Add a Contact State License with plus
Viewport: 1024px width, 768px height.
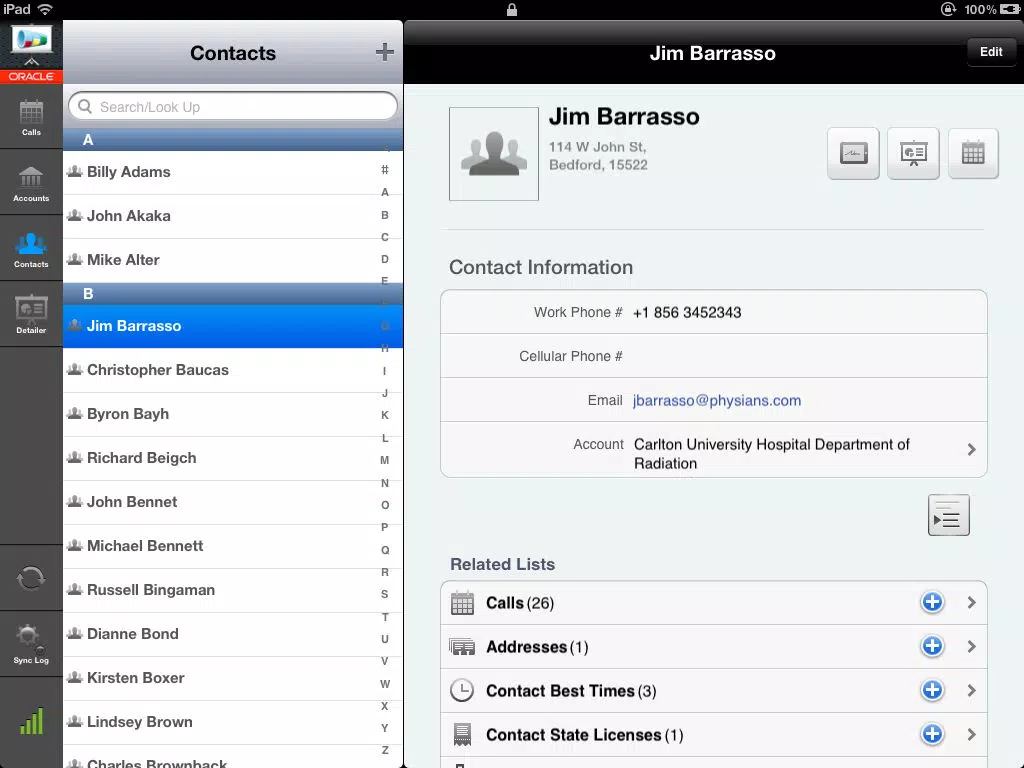coord(932,734)
